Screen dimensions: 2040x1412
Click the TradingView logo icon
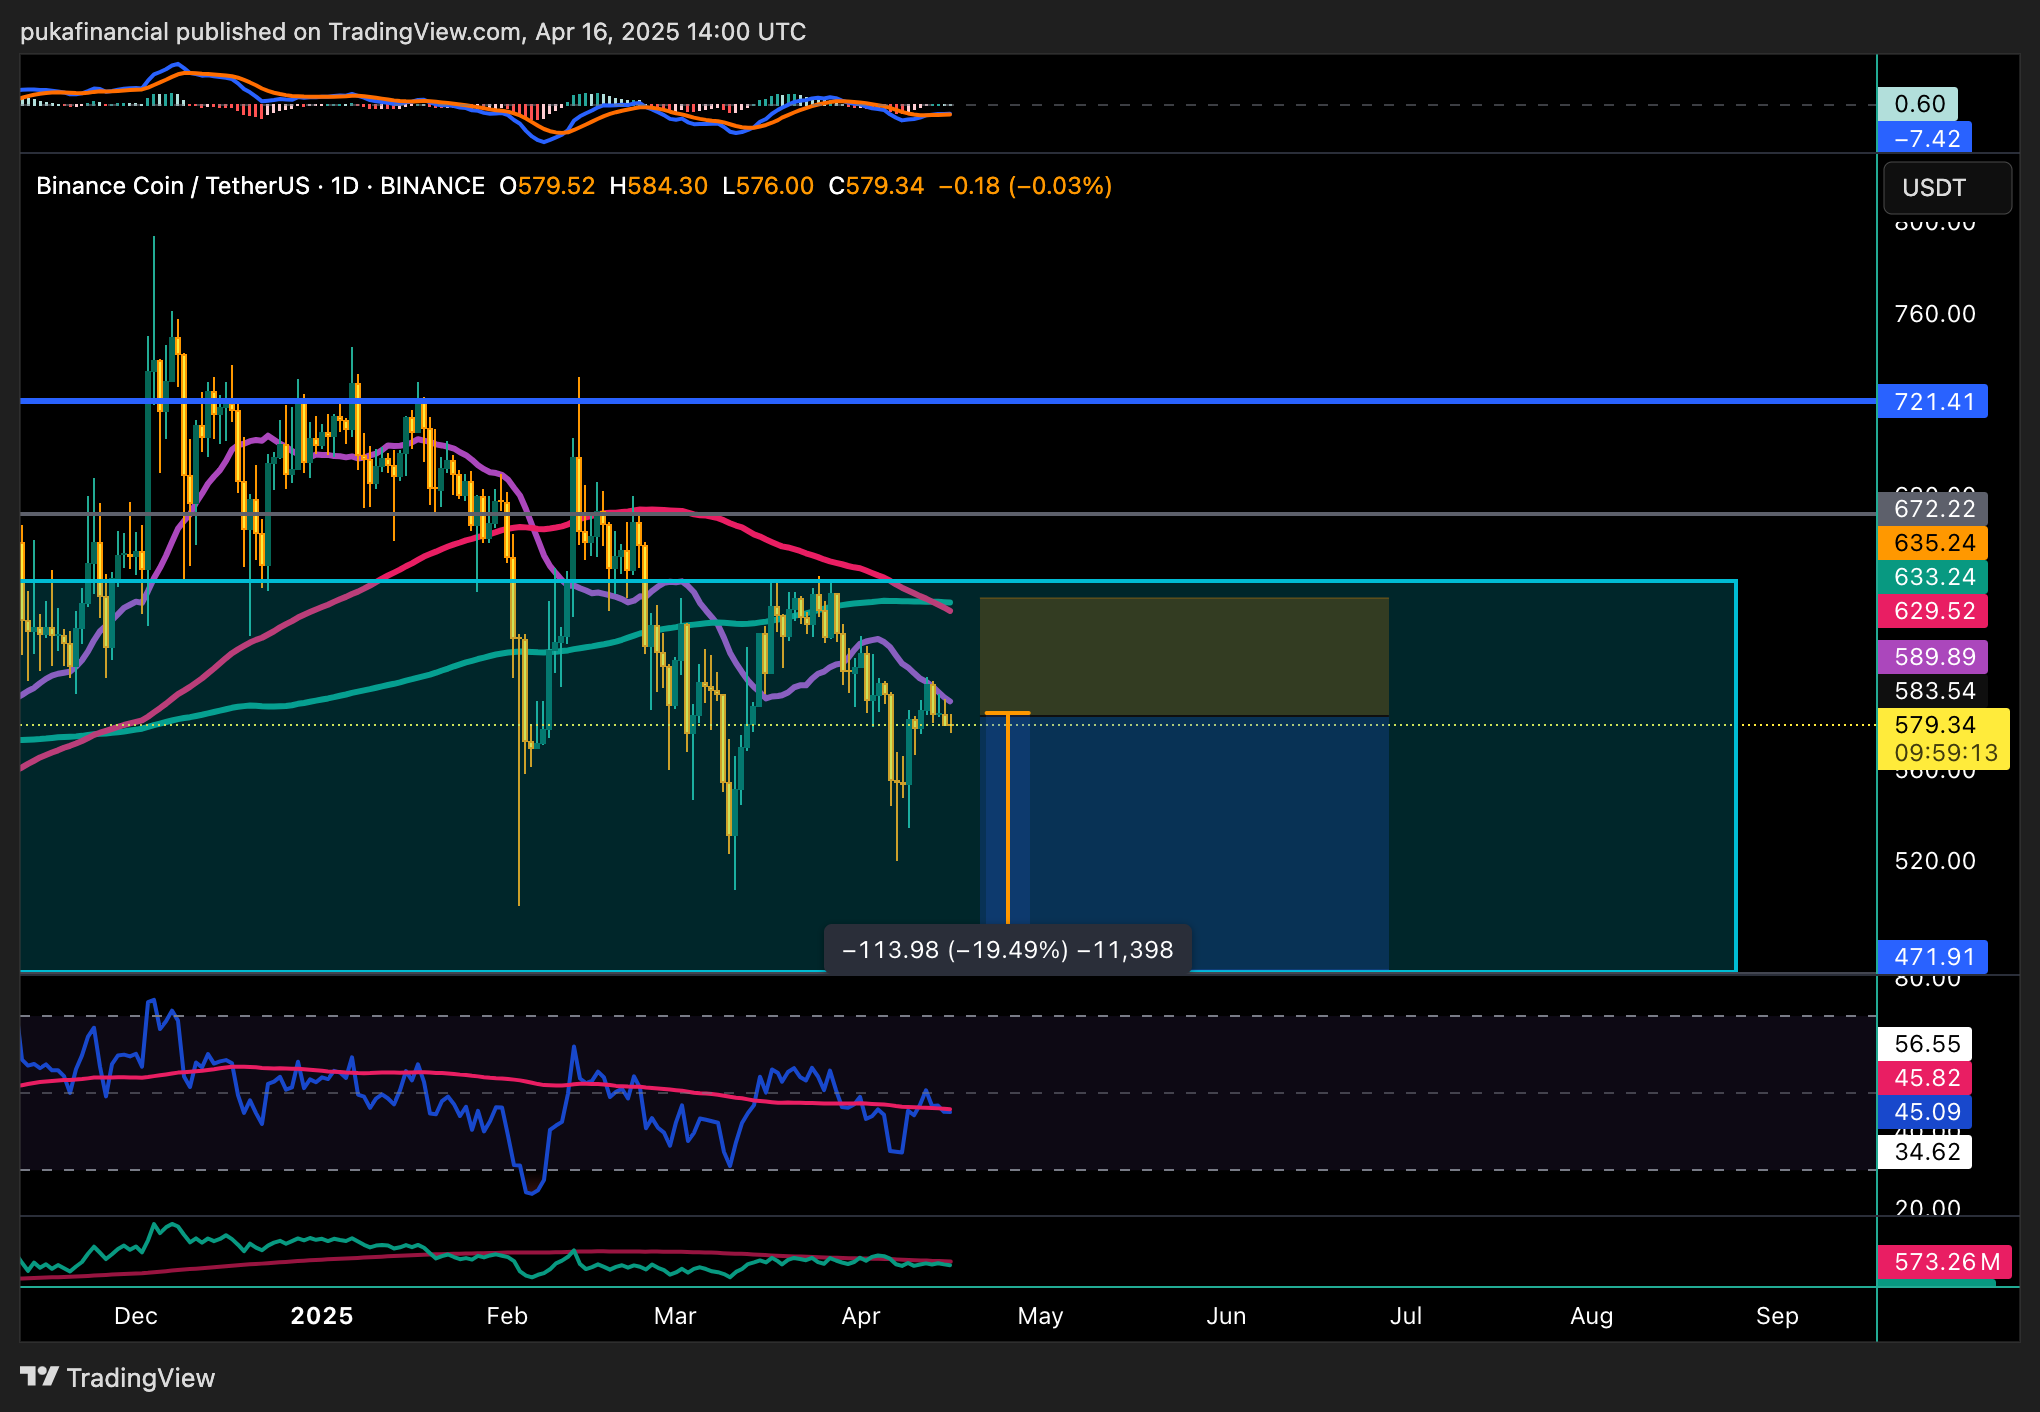(x=39, y=1377)
